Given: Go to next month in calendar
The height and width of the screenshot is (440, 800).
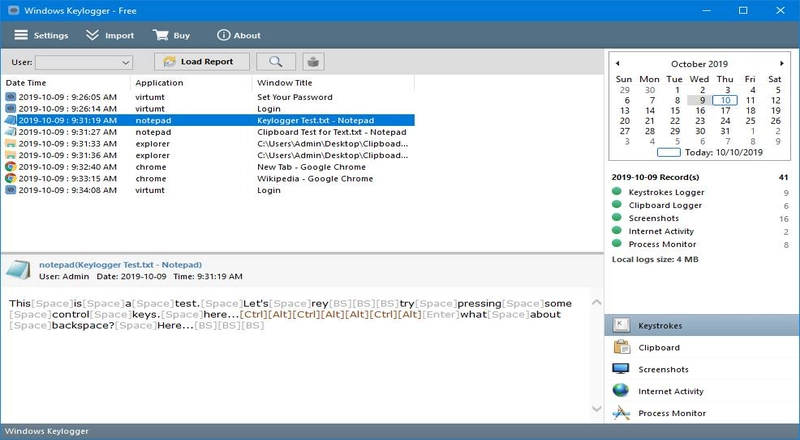Looking at the screenshot, I should tap(782, 64).
